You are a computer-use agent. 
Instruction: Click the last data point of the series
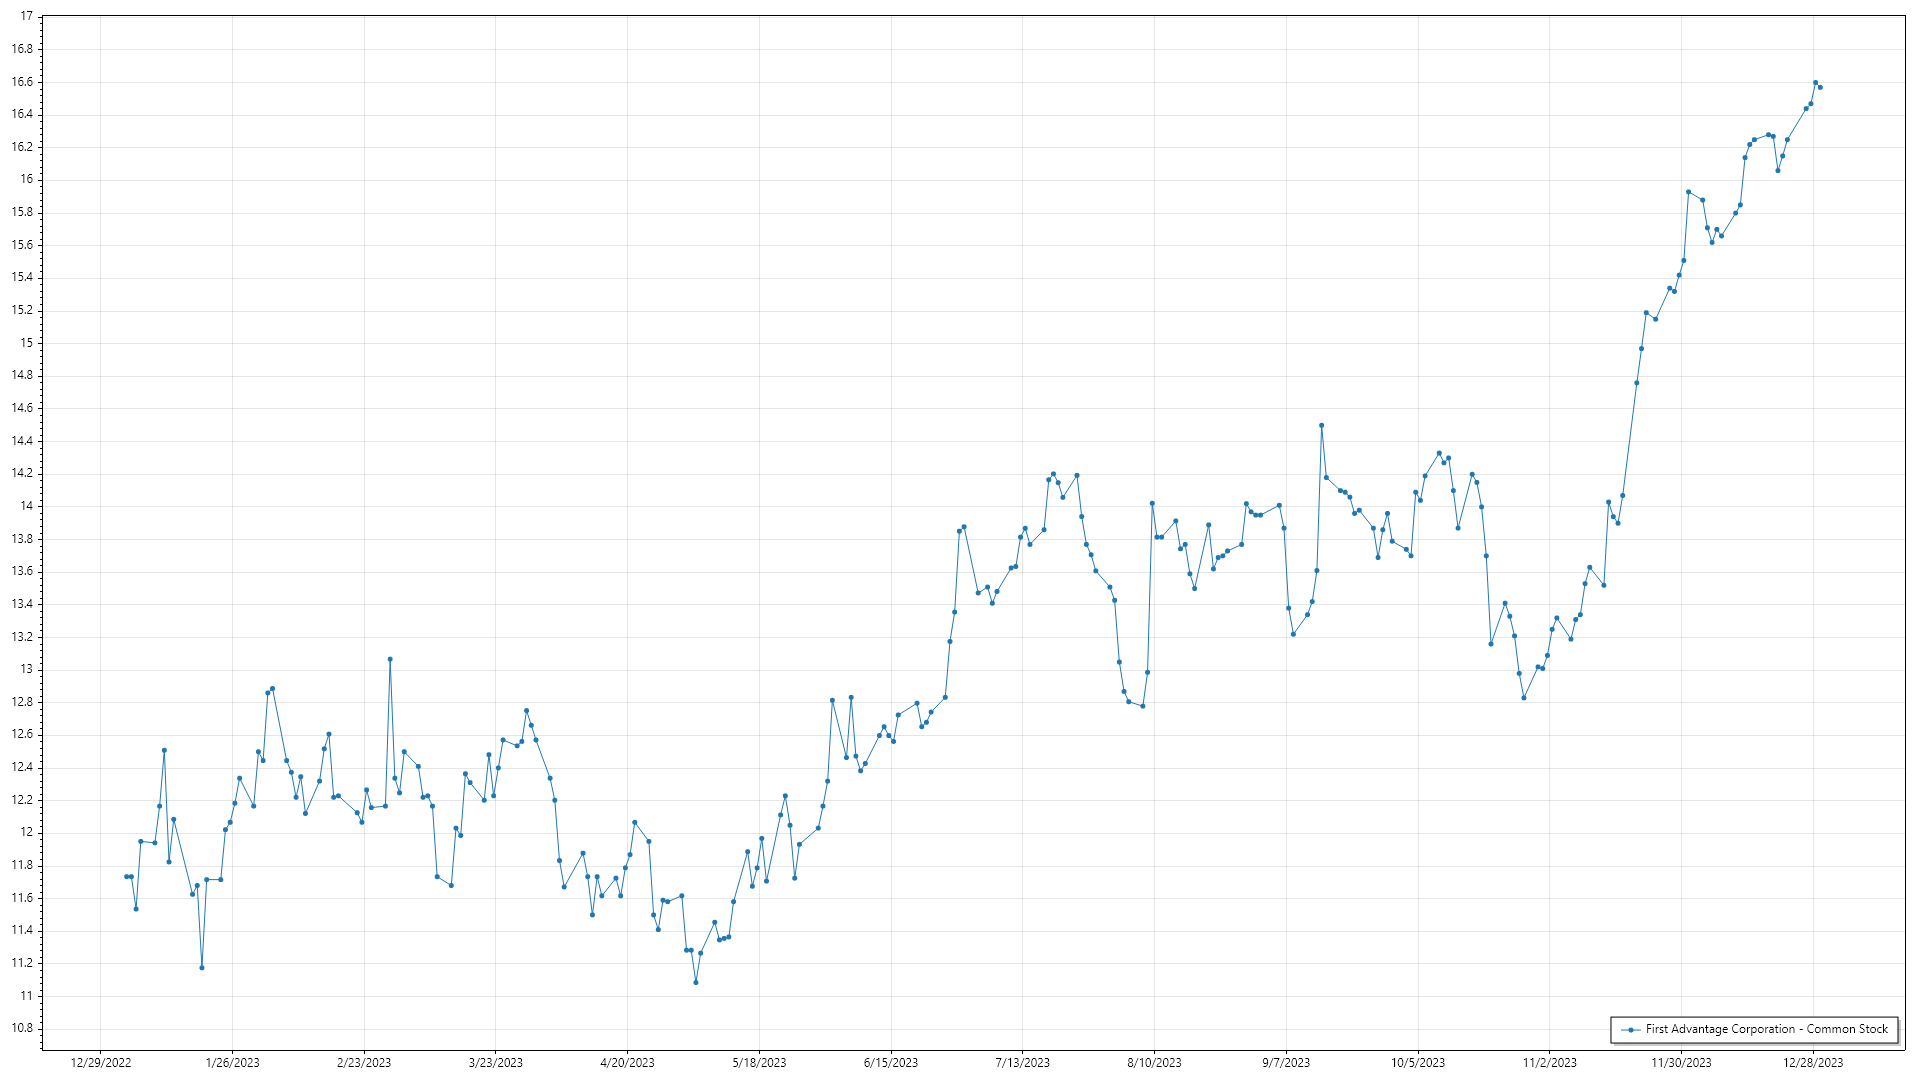1820,87
